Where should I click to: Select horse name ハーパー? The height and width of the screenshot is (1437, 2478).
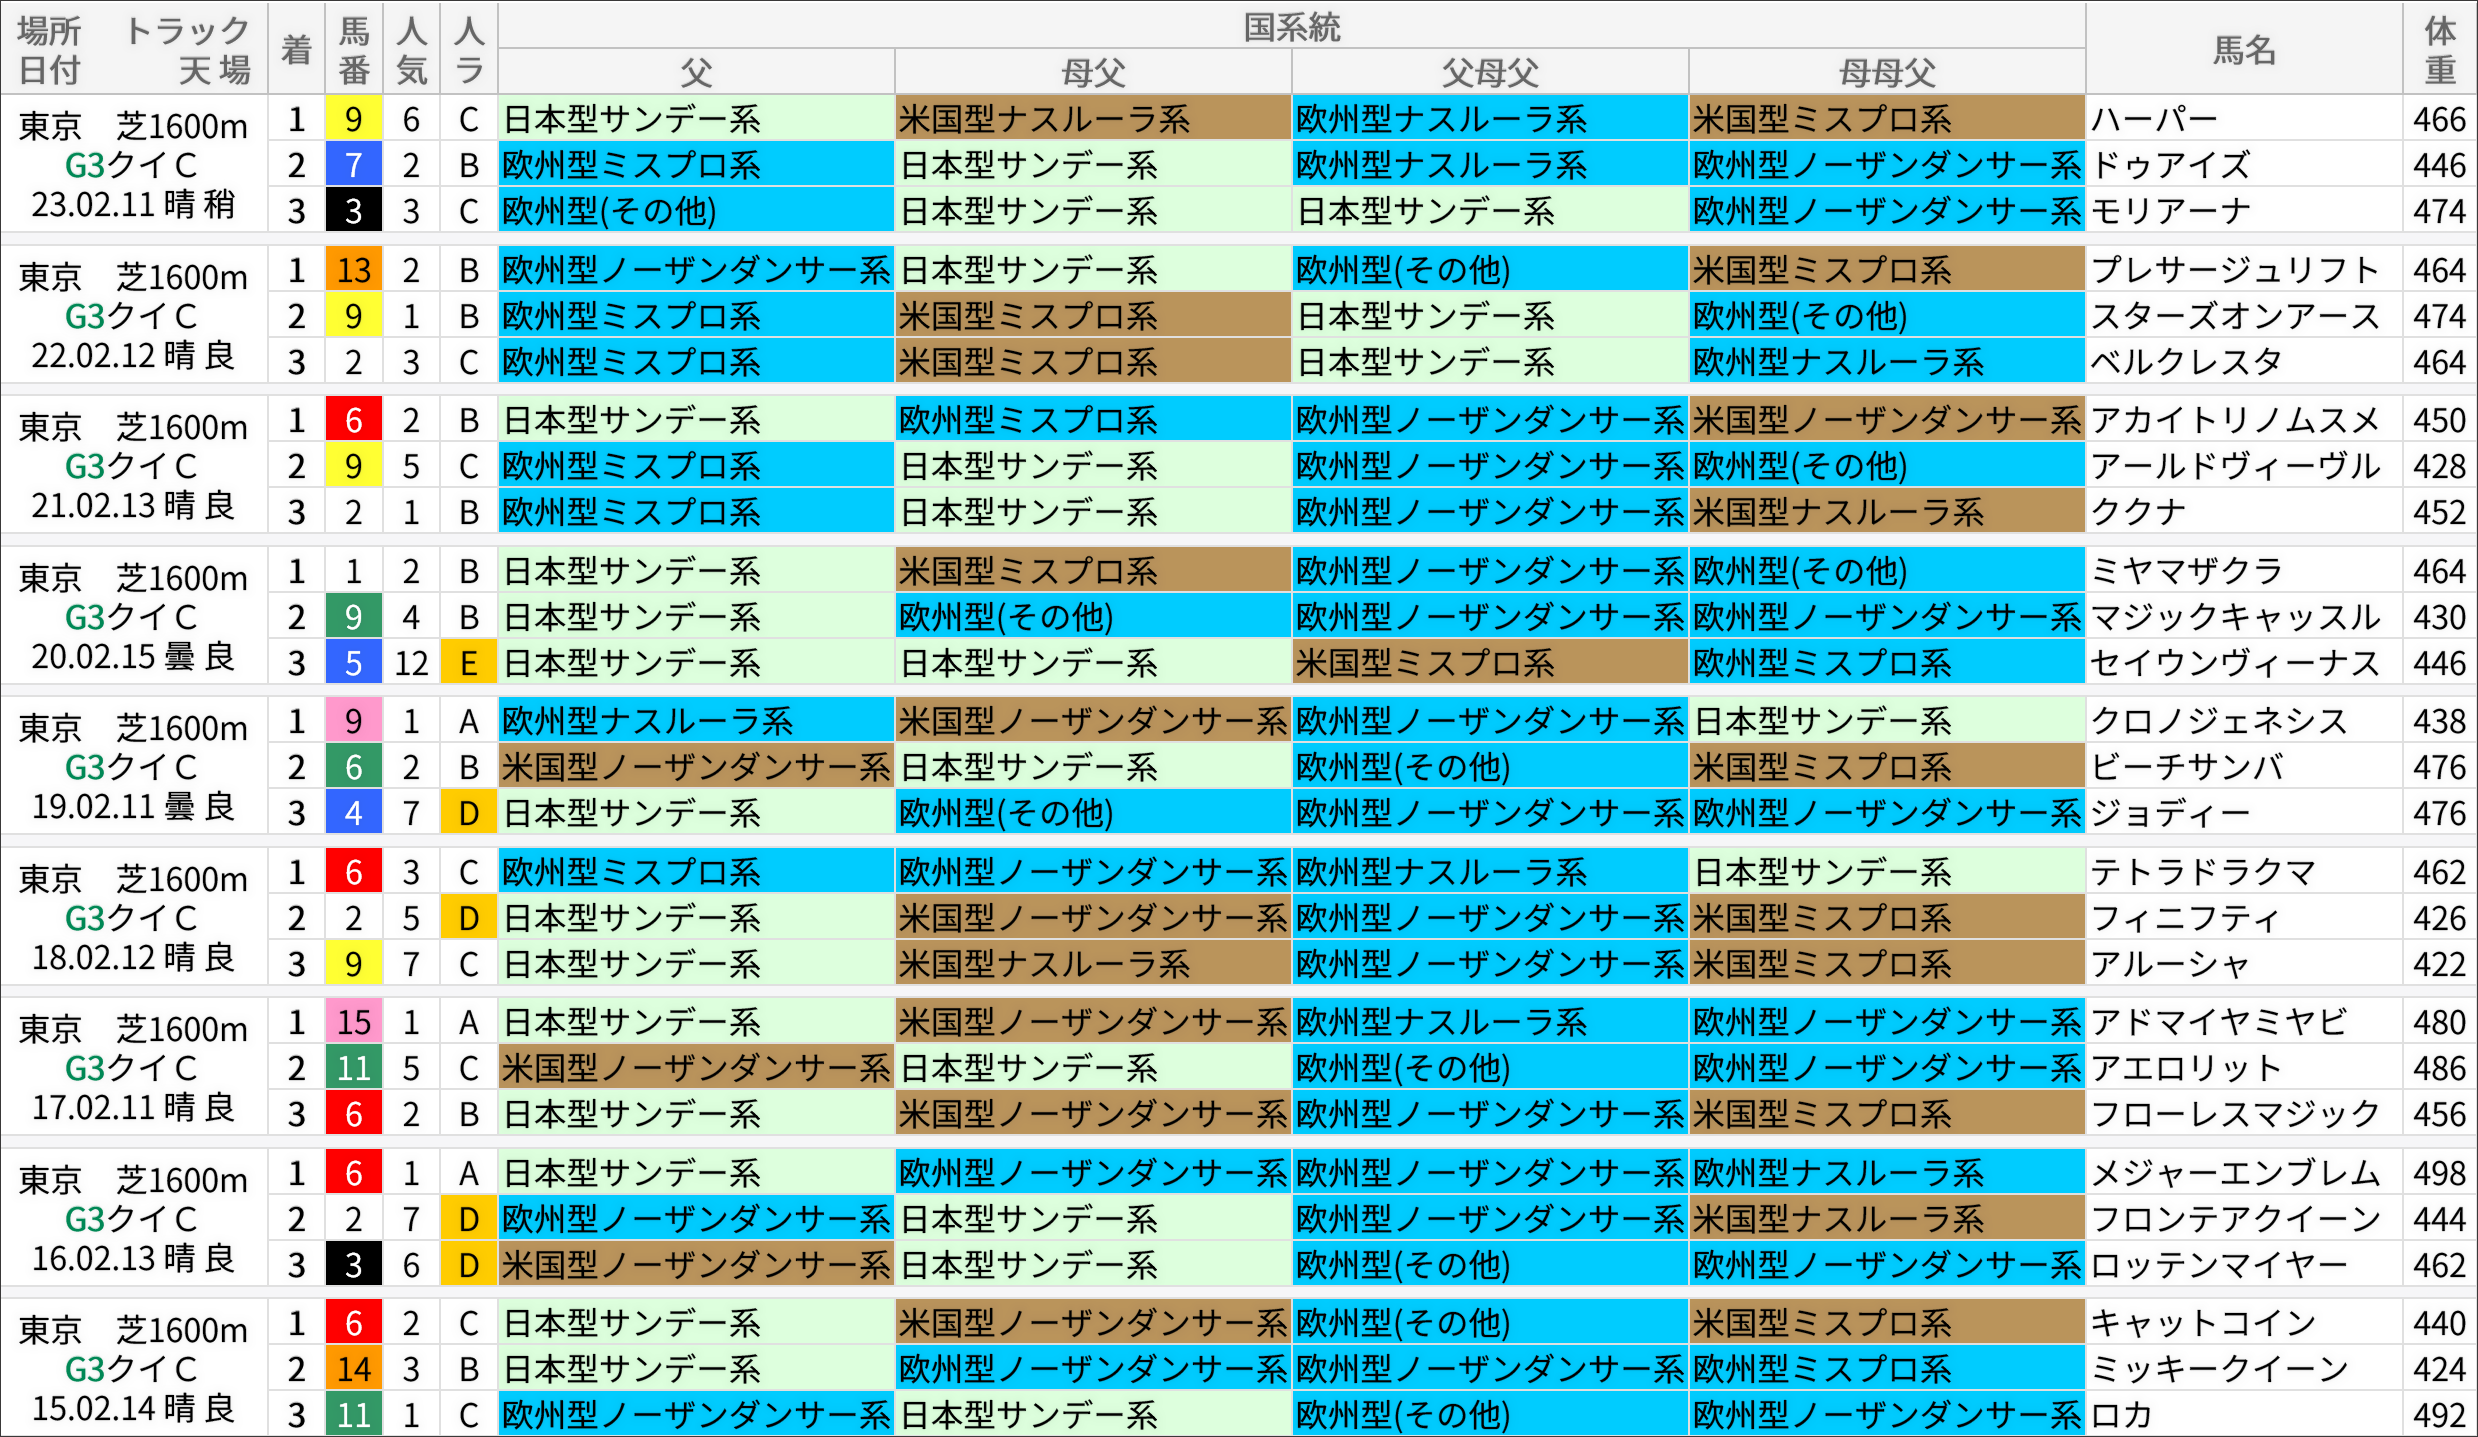[x=2154, y=120]
